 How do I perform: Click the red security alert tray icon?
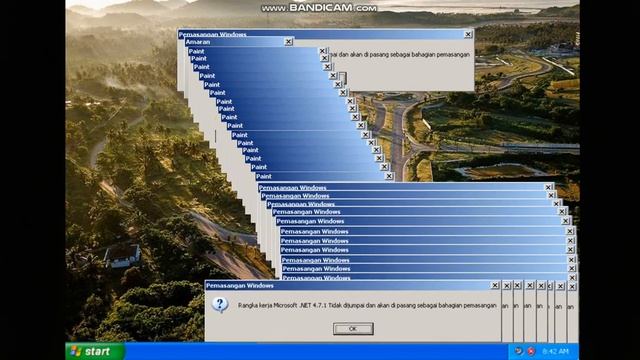tap(531, 351)
